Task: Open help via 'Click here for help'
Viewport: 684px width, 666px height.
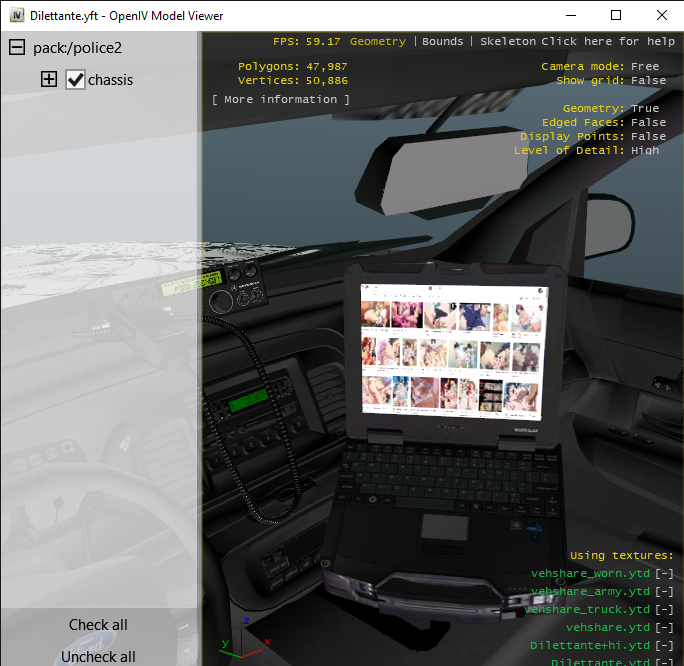Action: pyautogui.click(x=608, y=42)
